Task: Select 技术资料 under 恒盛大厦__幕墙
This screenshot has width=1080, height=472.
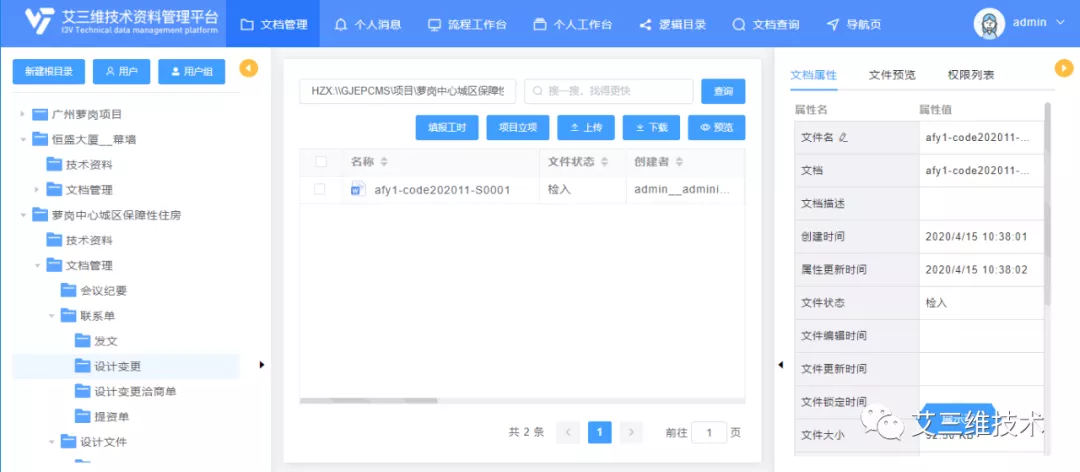Action: click(90, 165)
